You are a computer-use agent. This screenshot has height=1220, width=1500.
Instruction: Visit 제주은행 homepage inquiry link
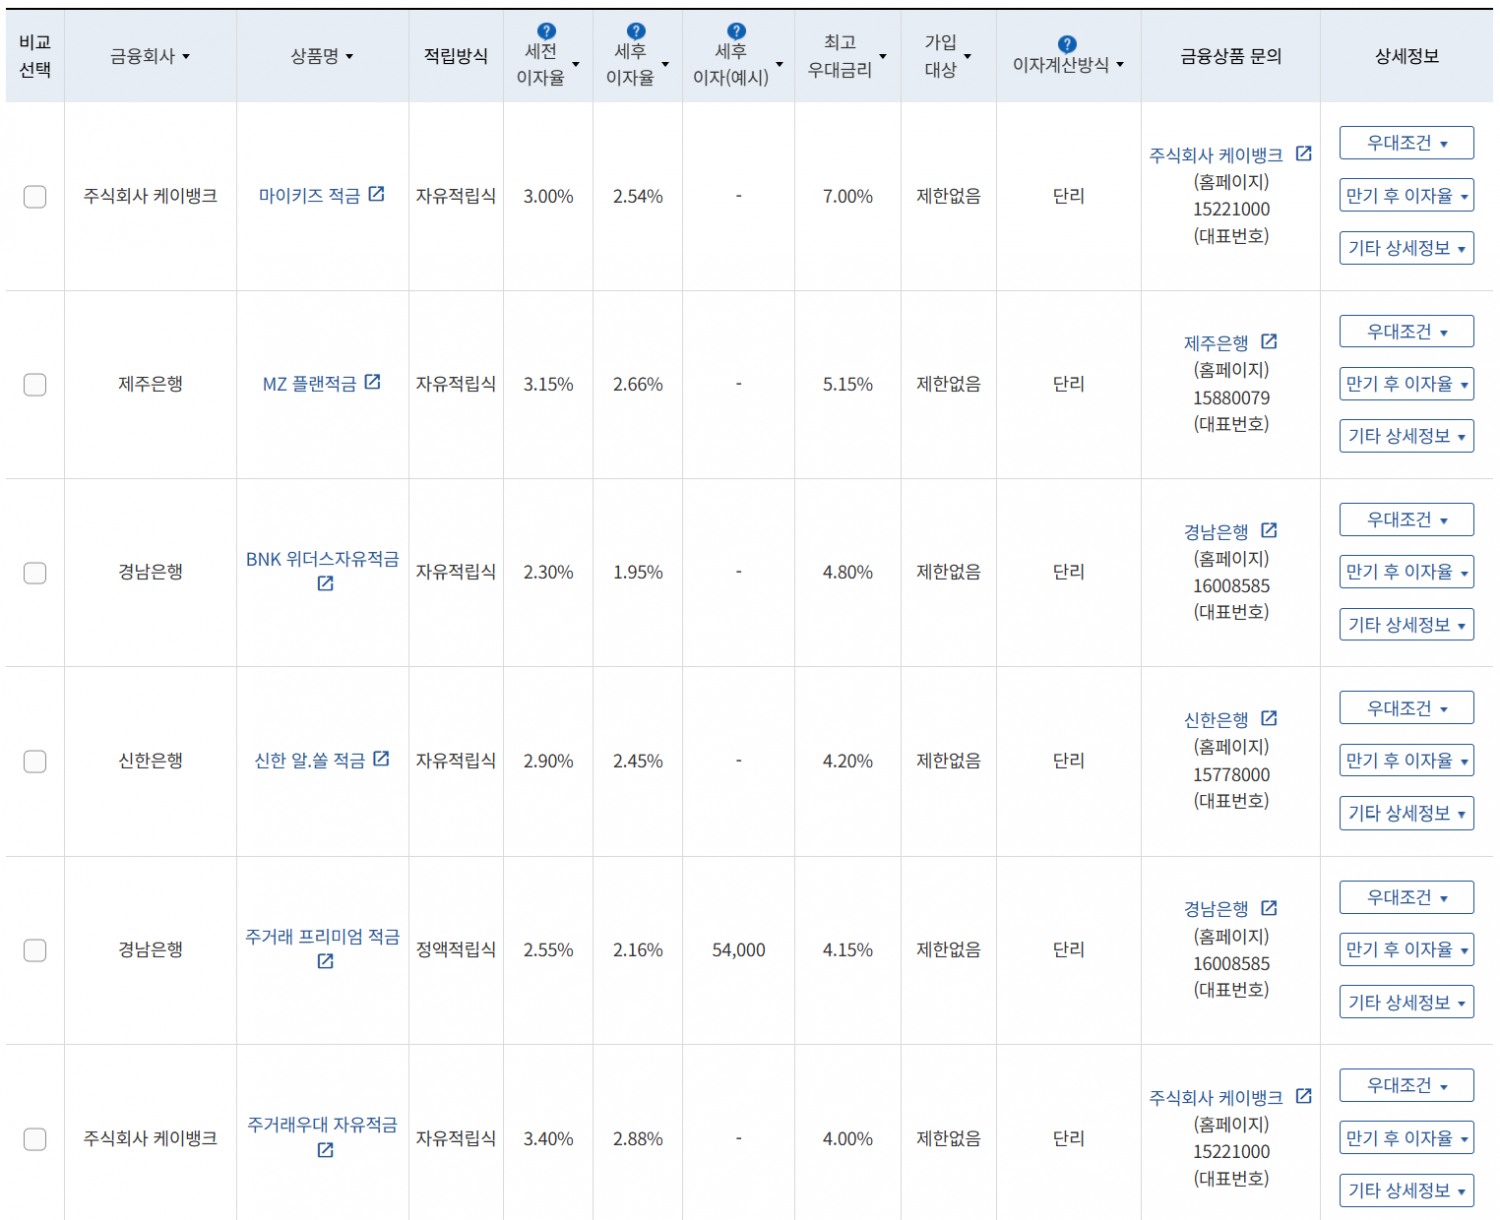tap(1216, 343)
